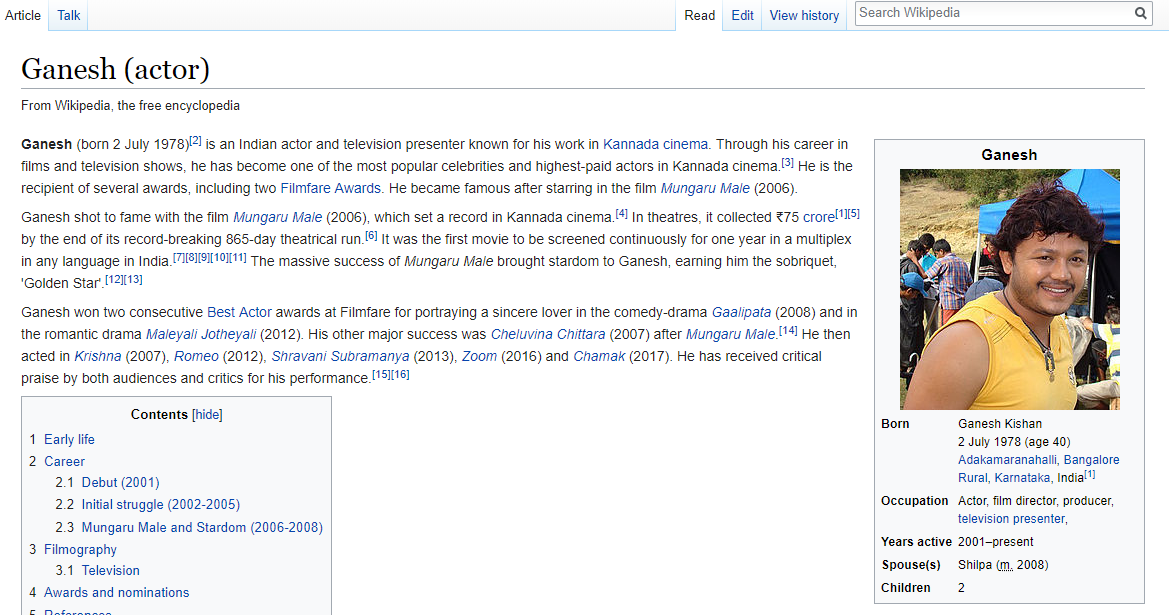Go to Initial struggle (2002-2005) subsection
The height and width of the screenshot is (615, 1169).
pos(161,505)
